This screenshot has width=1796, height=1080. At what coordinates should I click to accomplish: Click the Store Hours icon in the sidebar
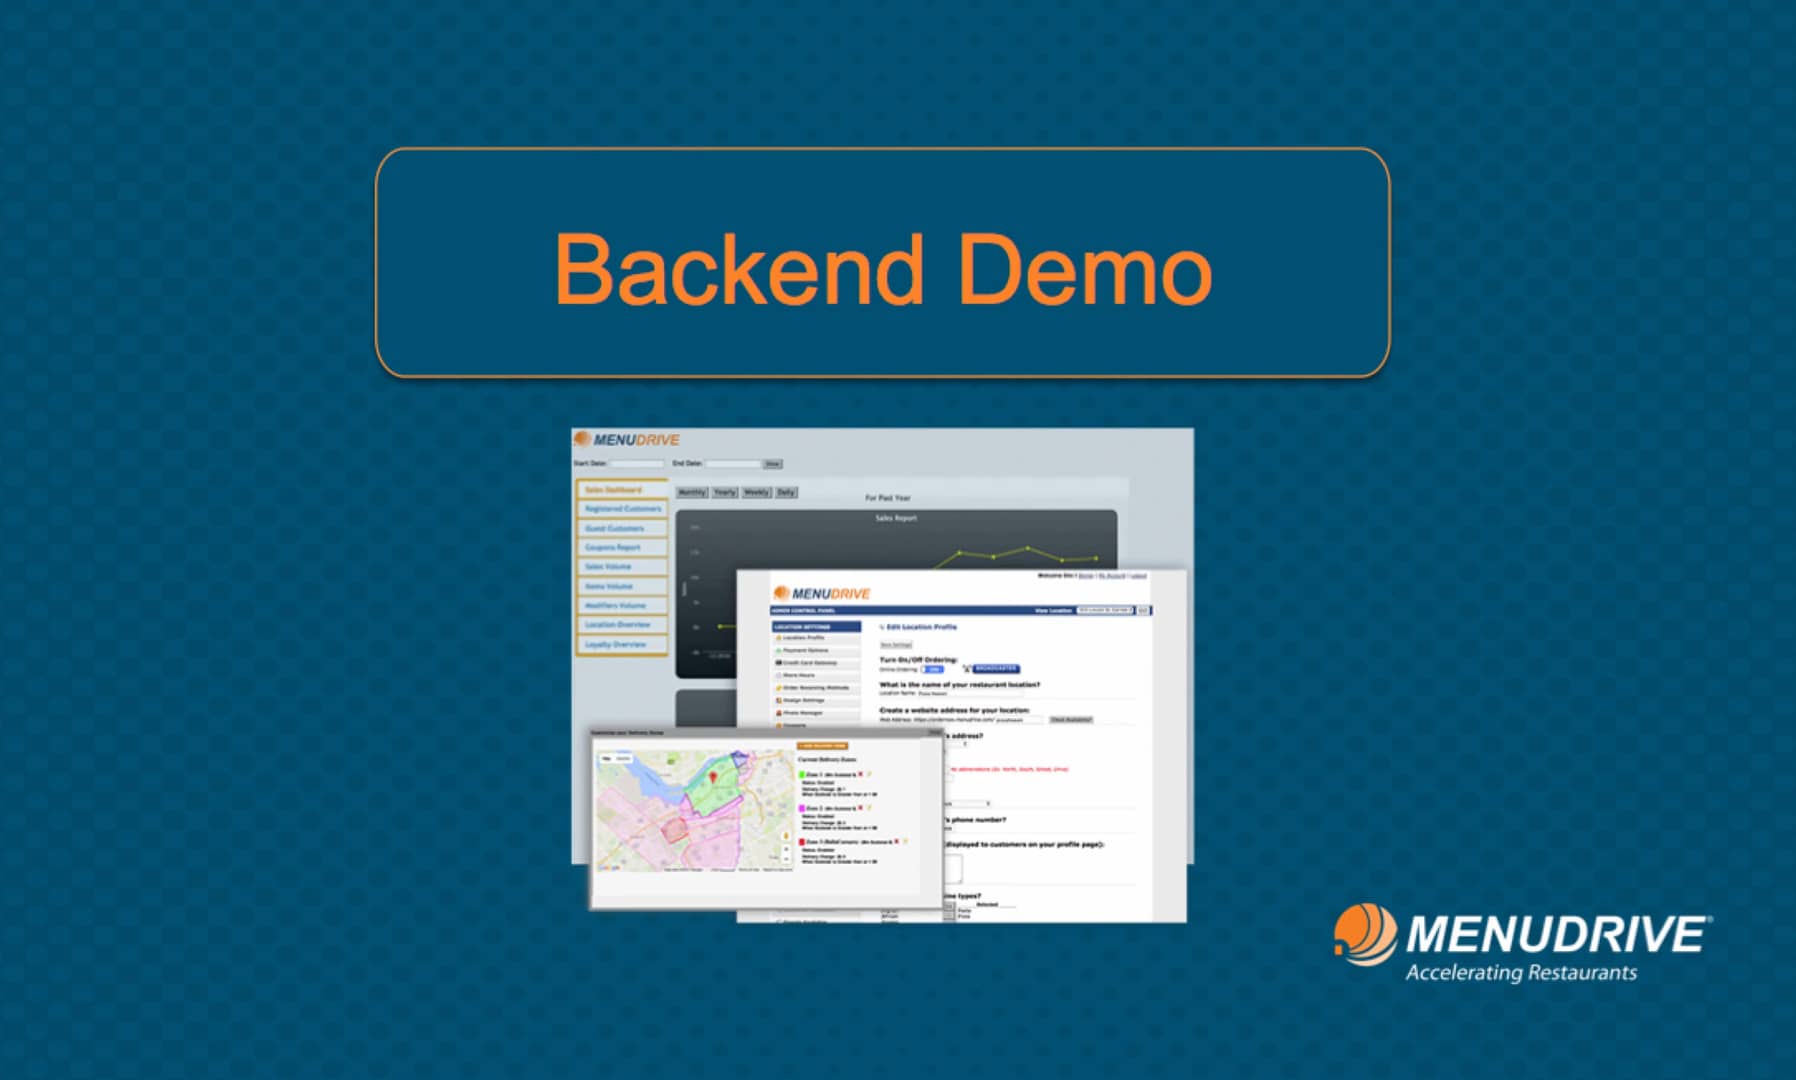[x=778, y=675]
